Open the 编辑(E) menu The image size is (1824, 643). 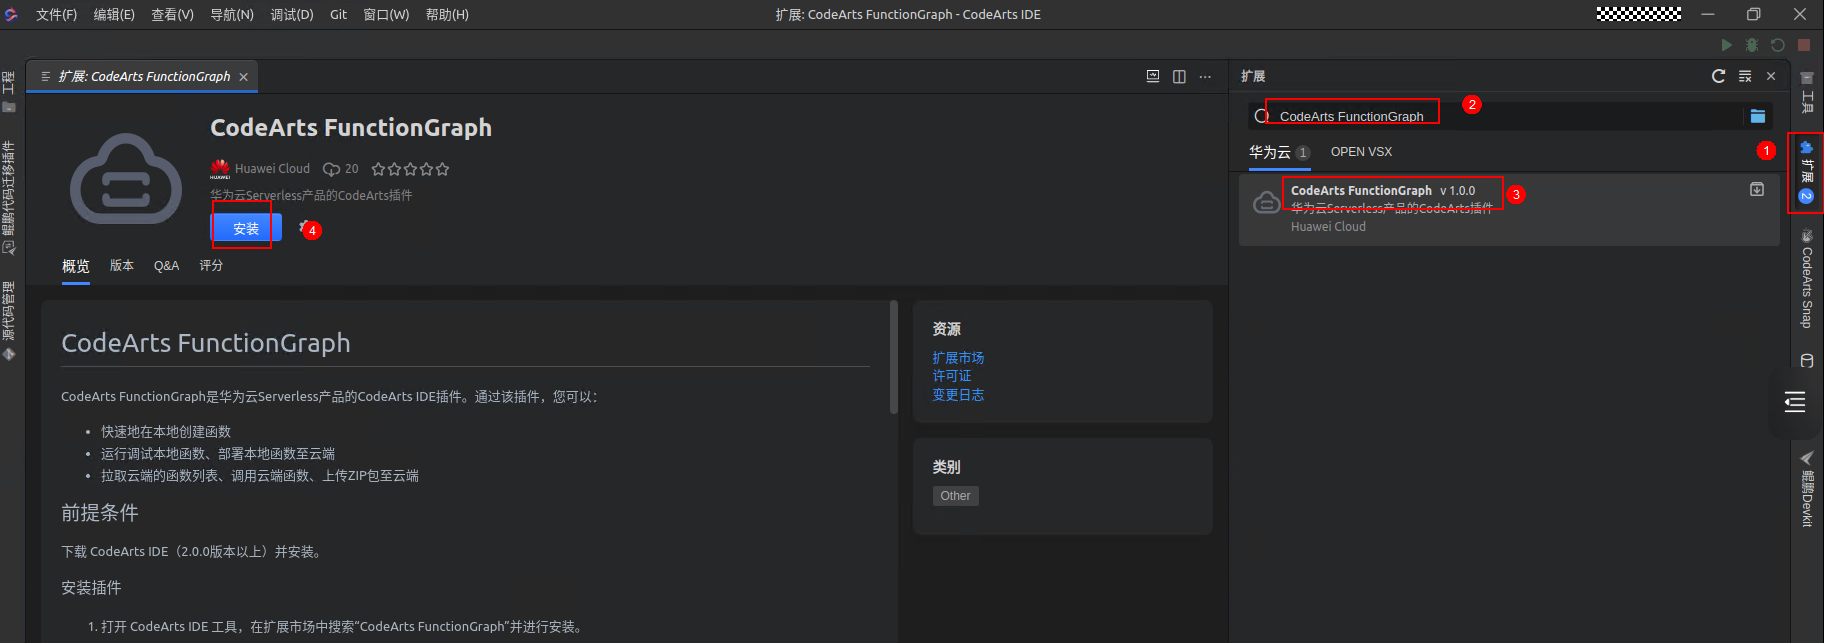point(114,14)
